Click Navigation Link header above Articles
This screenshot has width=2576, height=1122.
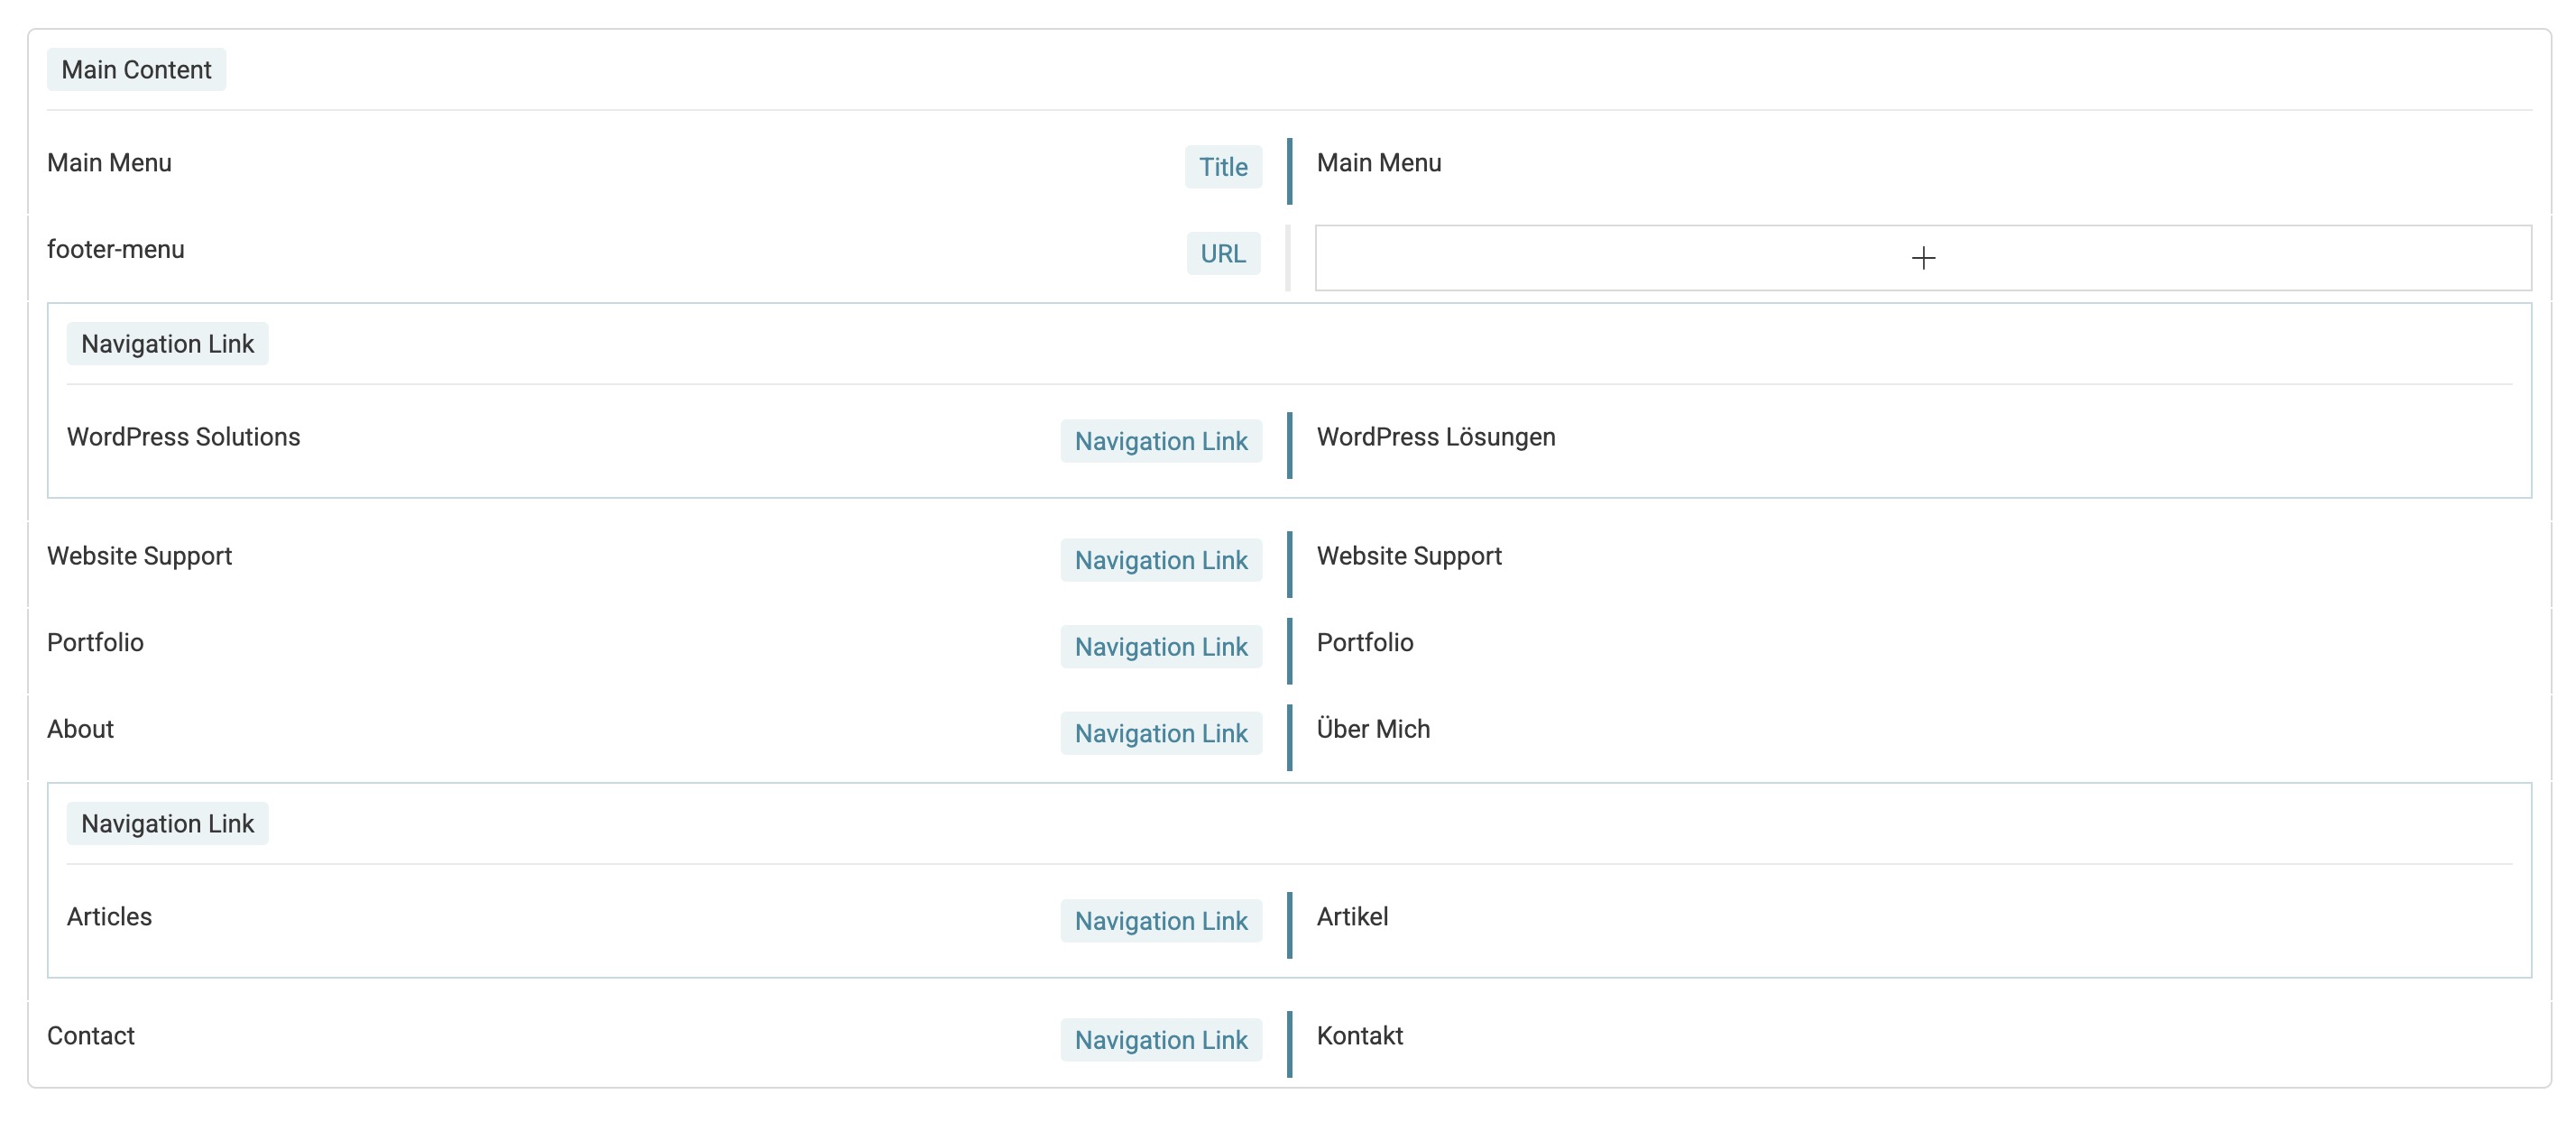click(167, 823)
